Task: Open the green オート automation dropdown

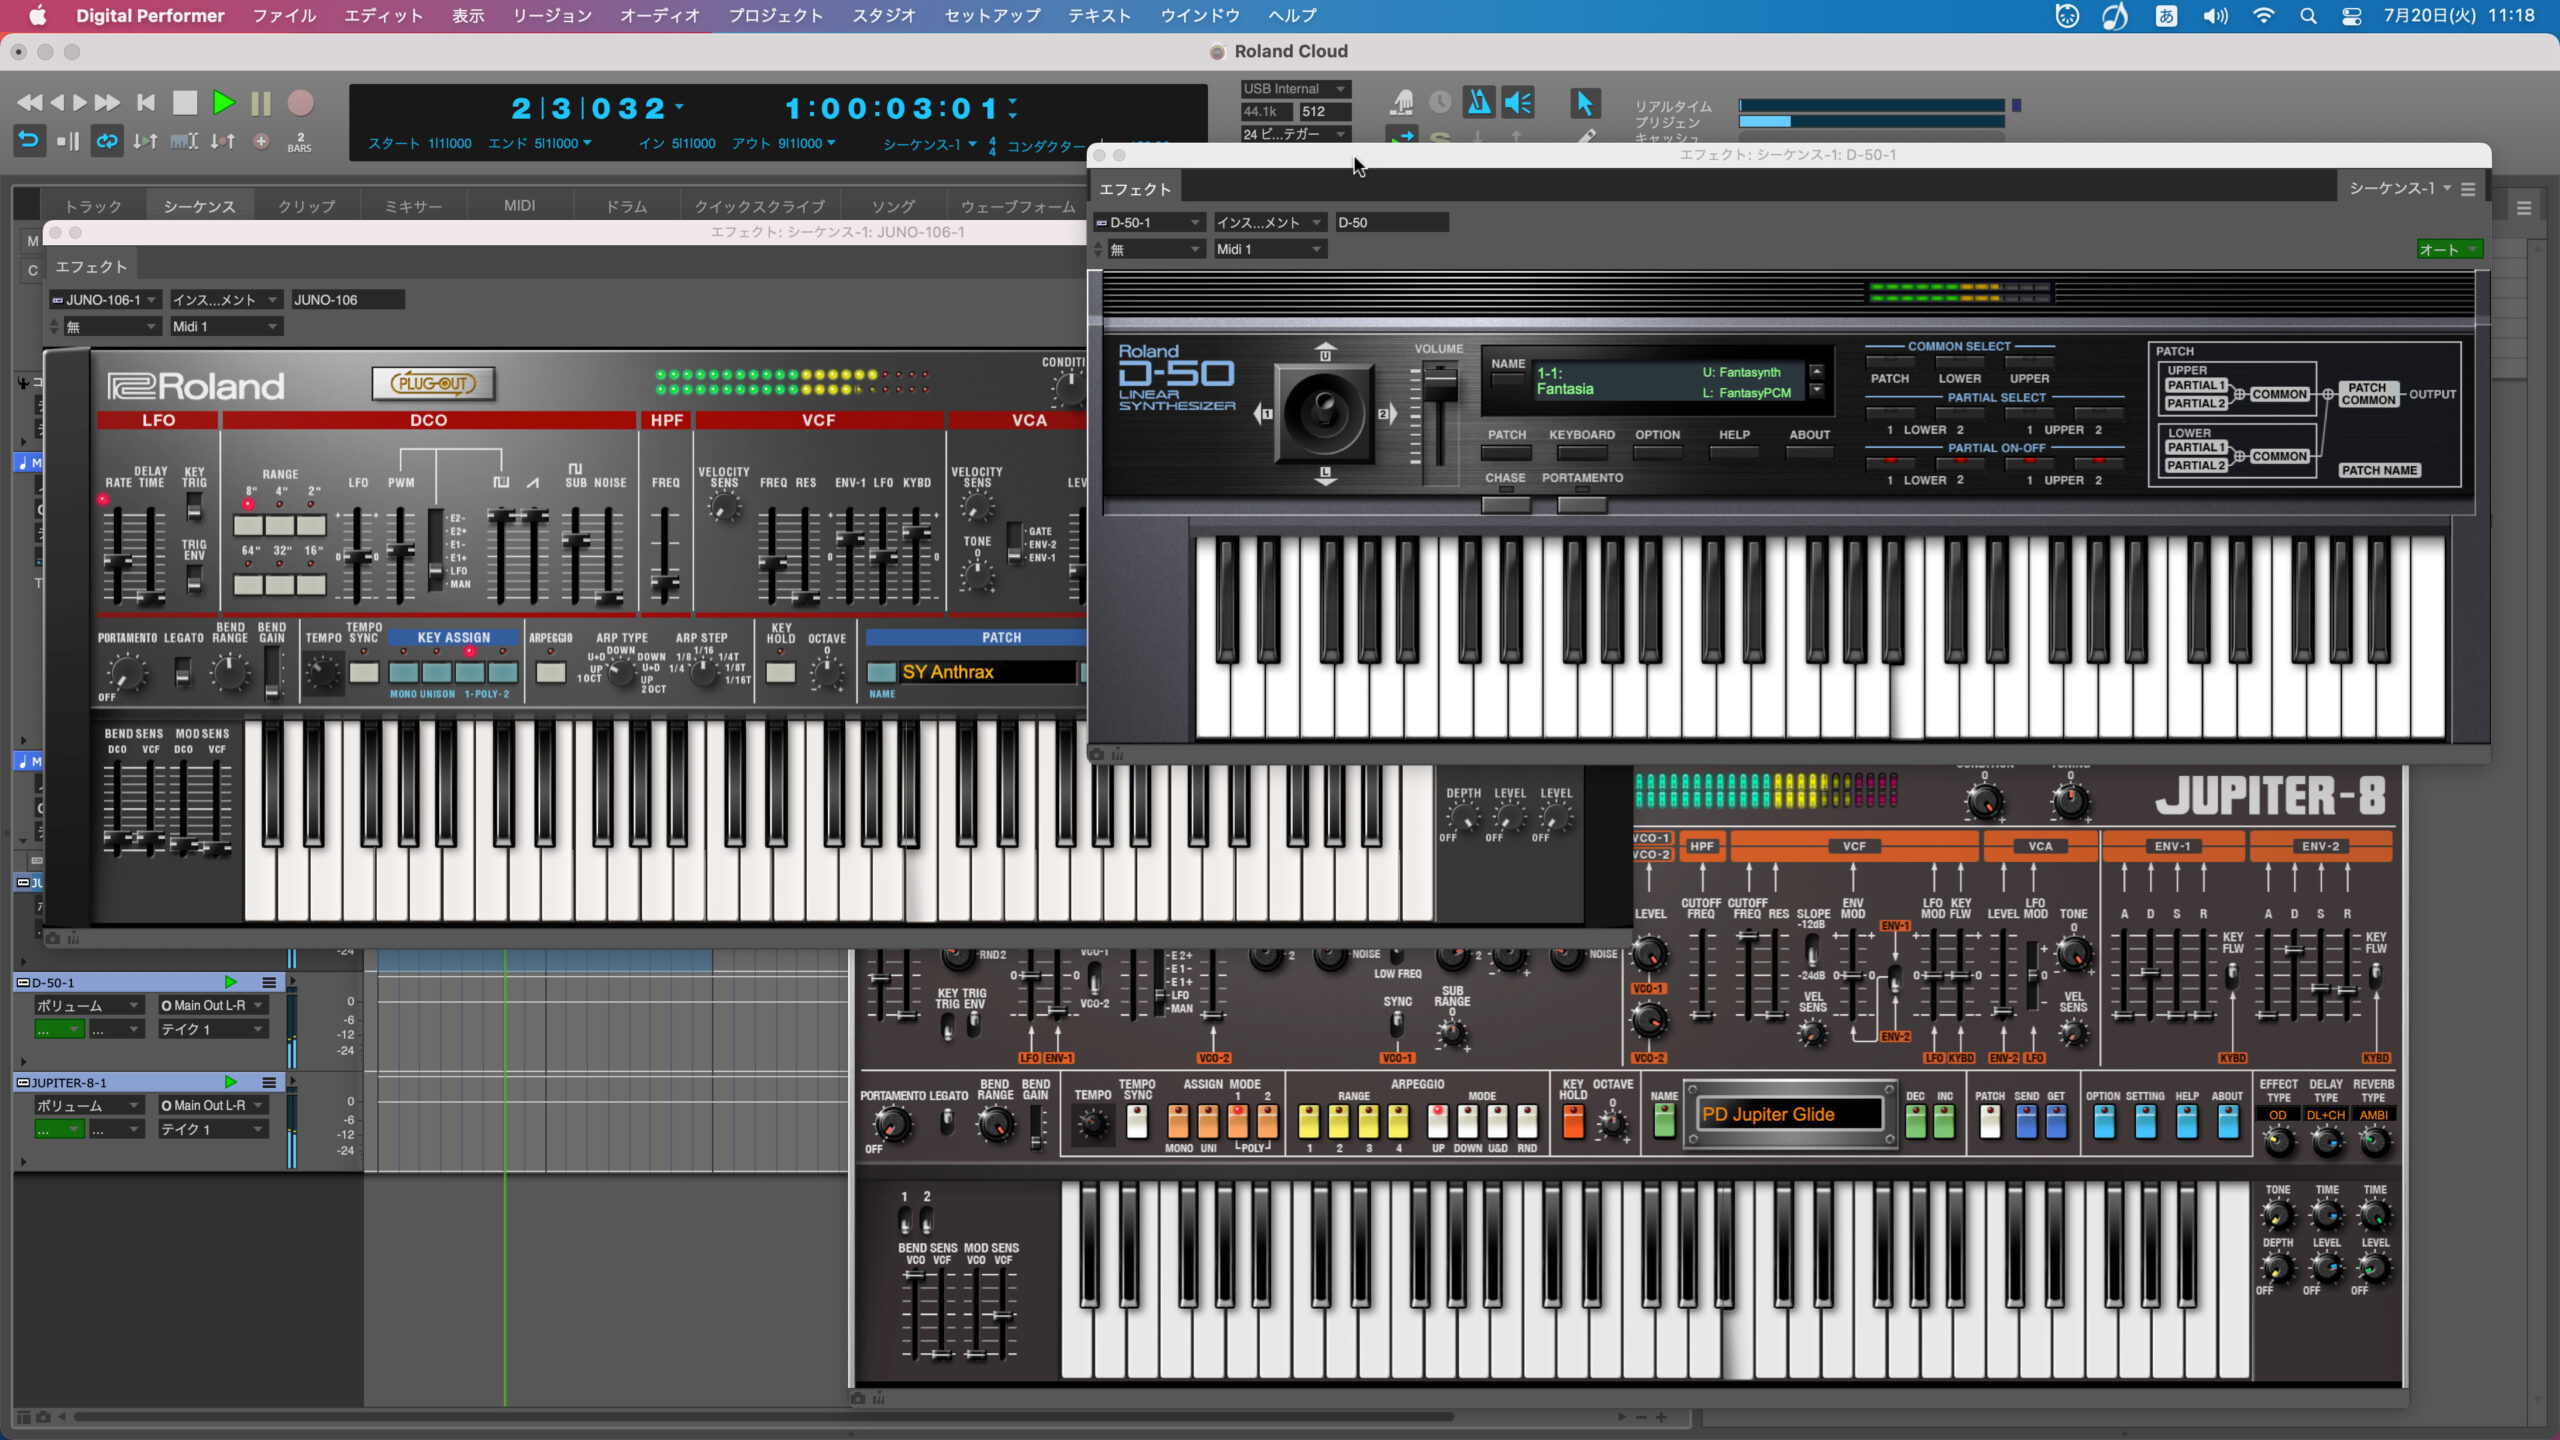Action: pyautogui.click(x=2449, y=250)
